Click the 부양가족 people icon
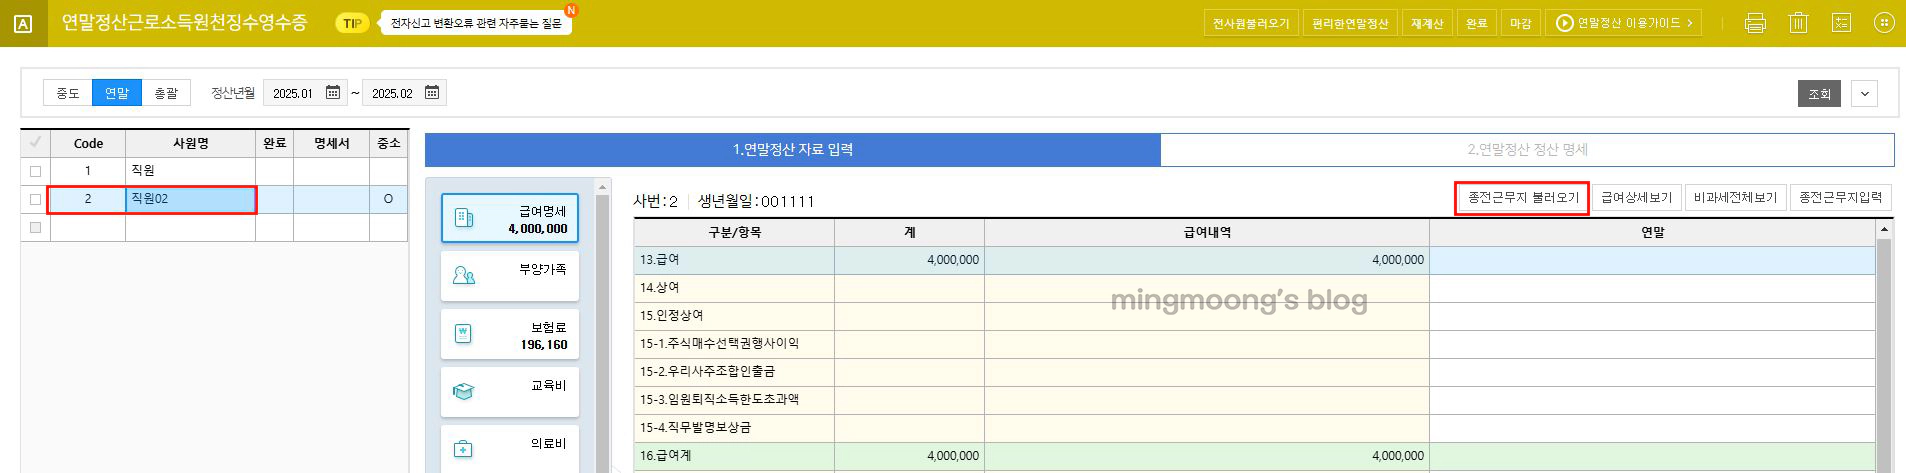Screen dimensions: 1906x473 464,275
